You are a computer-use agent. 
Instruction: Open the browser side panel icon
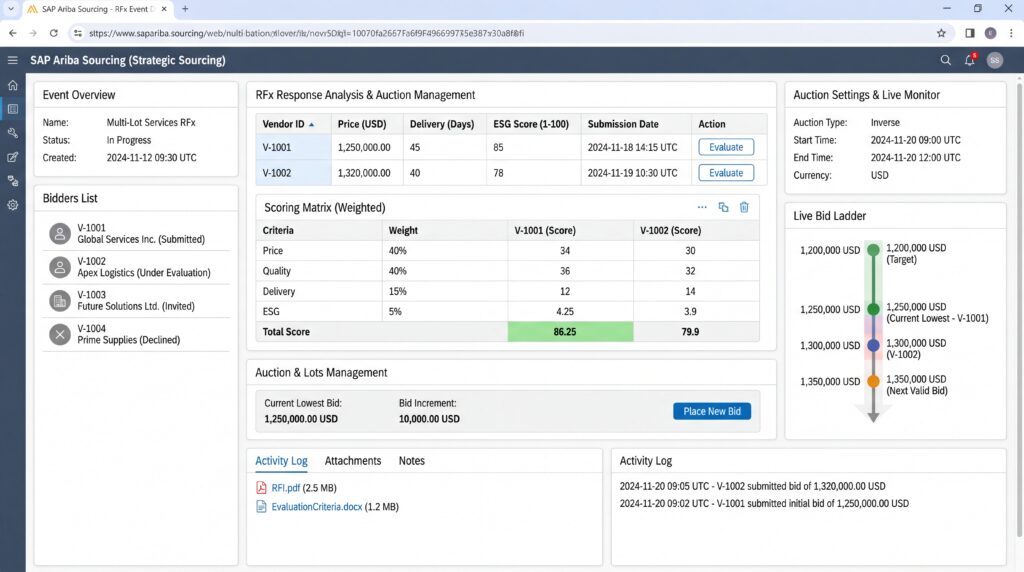970,33
